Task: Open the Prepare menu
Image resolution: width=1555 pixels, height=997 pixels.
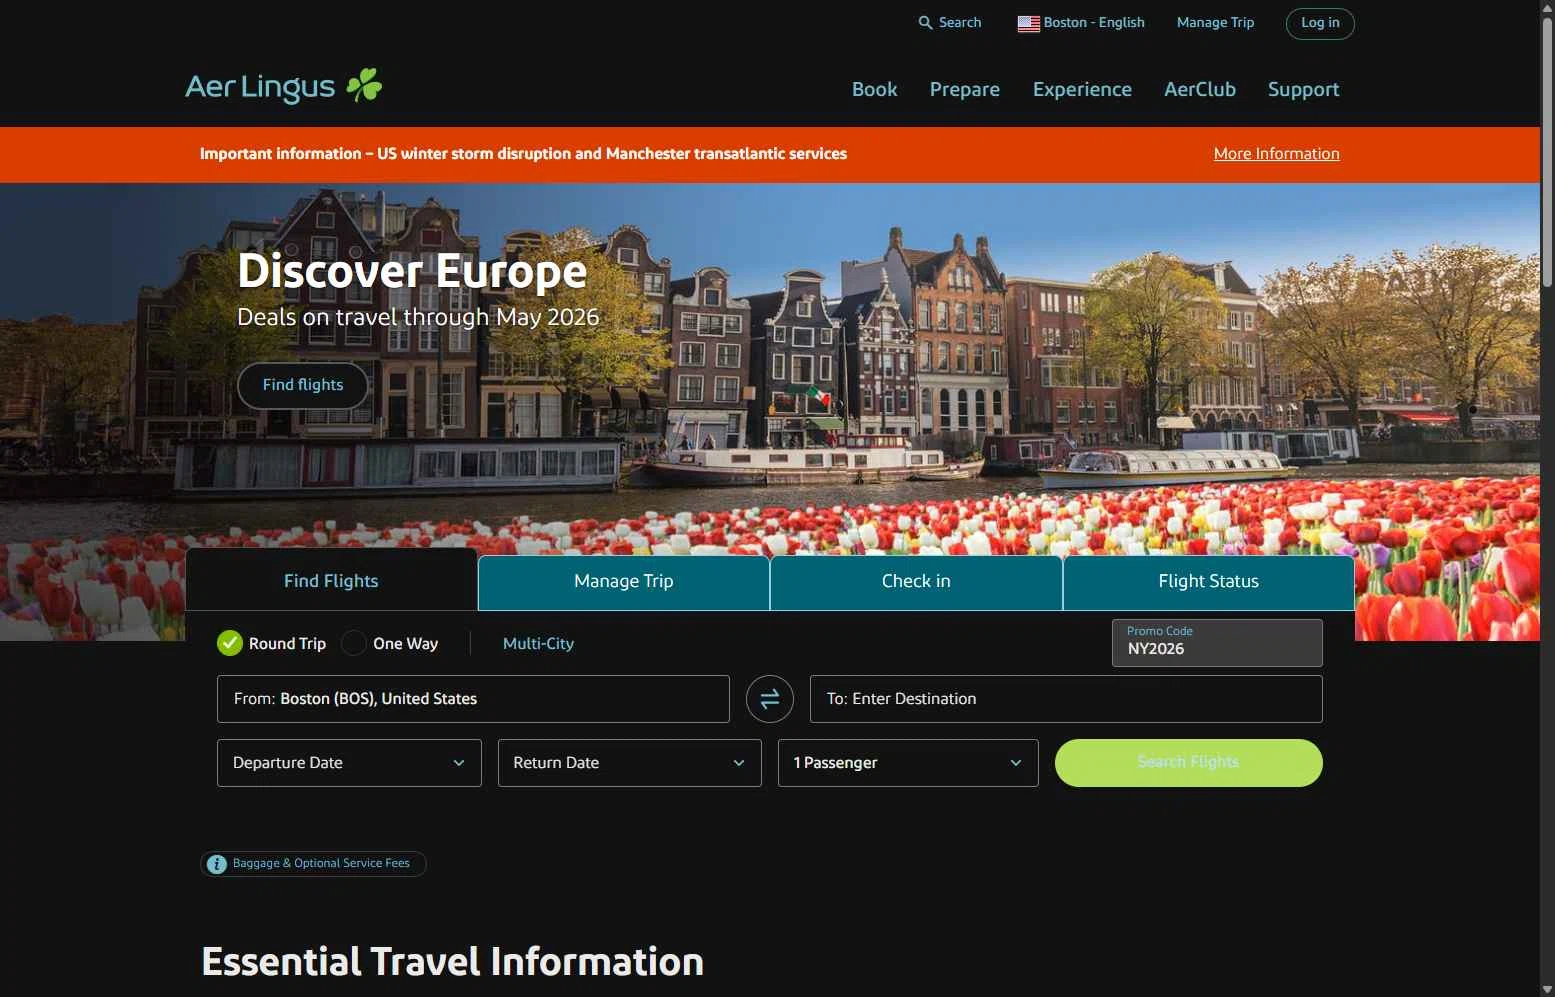Action: pyautogui.click(x=964, y=89)
